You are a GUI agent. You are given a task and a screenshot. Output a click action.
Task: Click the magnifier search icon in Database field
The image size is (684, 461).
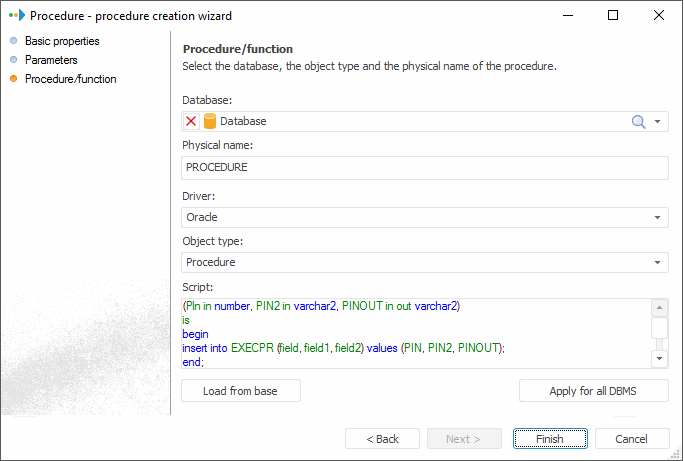coord(638,121)
